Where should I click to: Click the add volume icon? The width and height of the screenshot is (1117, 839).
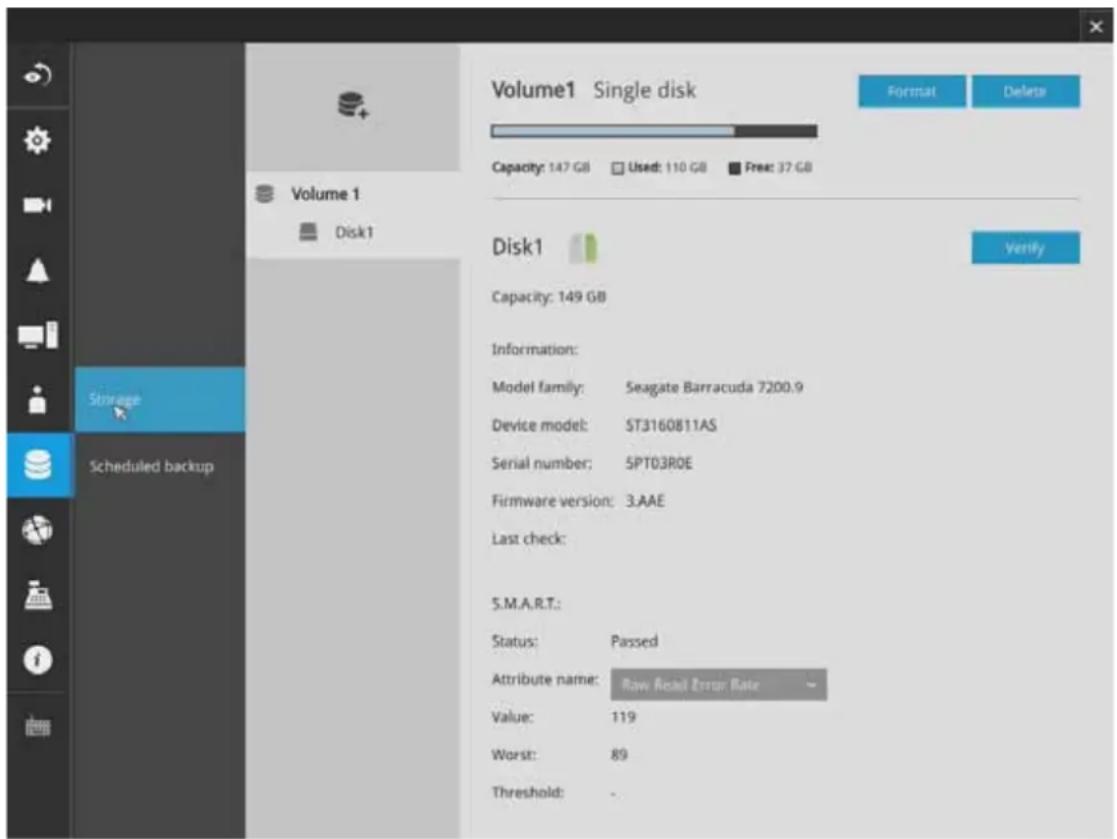tap(353, 105)
